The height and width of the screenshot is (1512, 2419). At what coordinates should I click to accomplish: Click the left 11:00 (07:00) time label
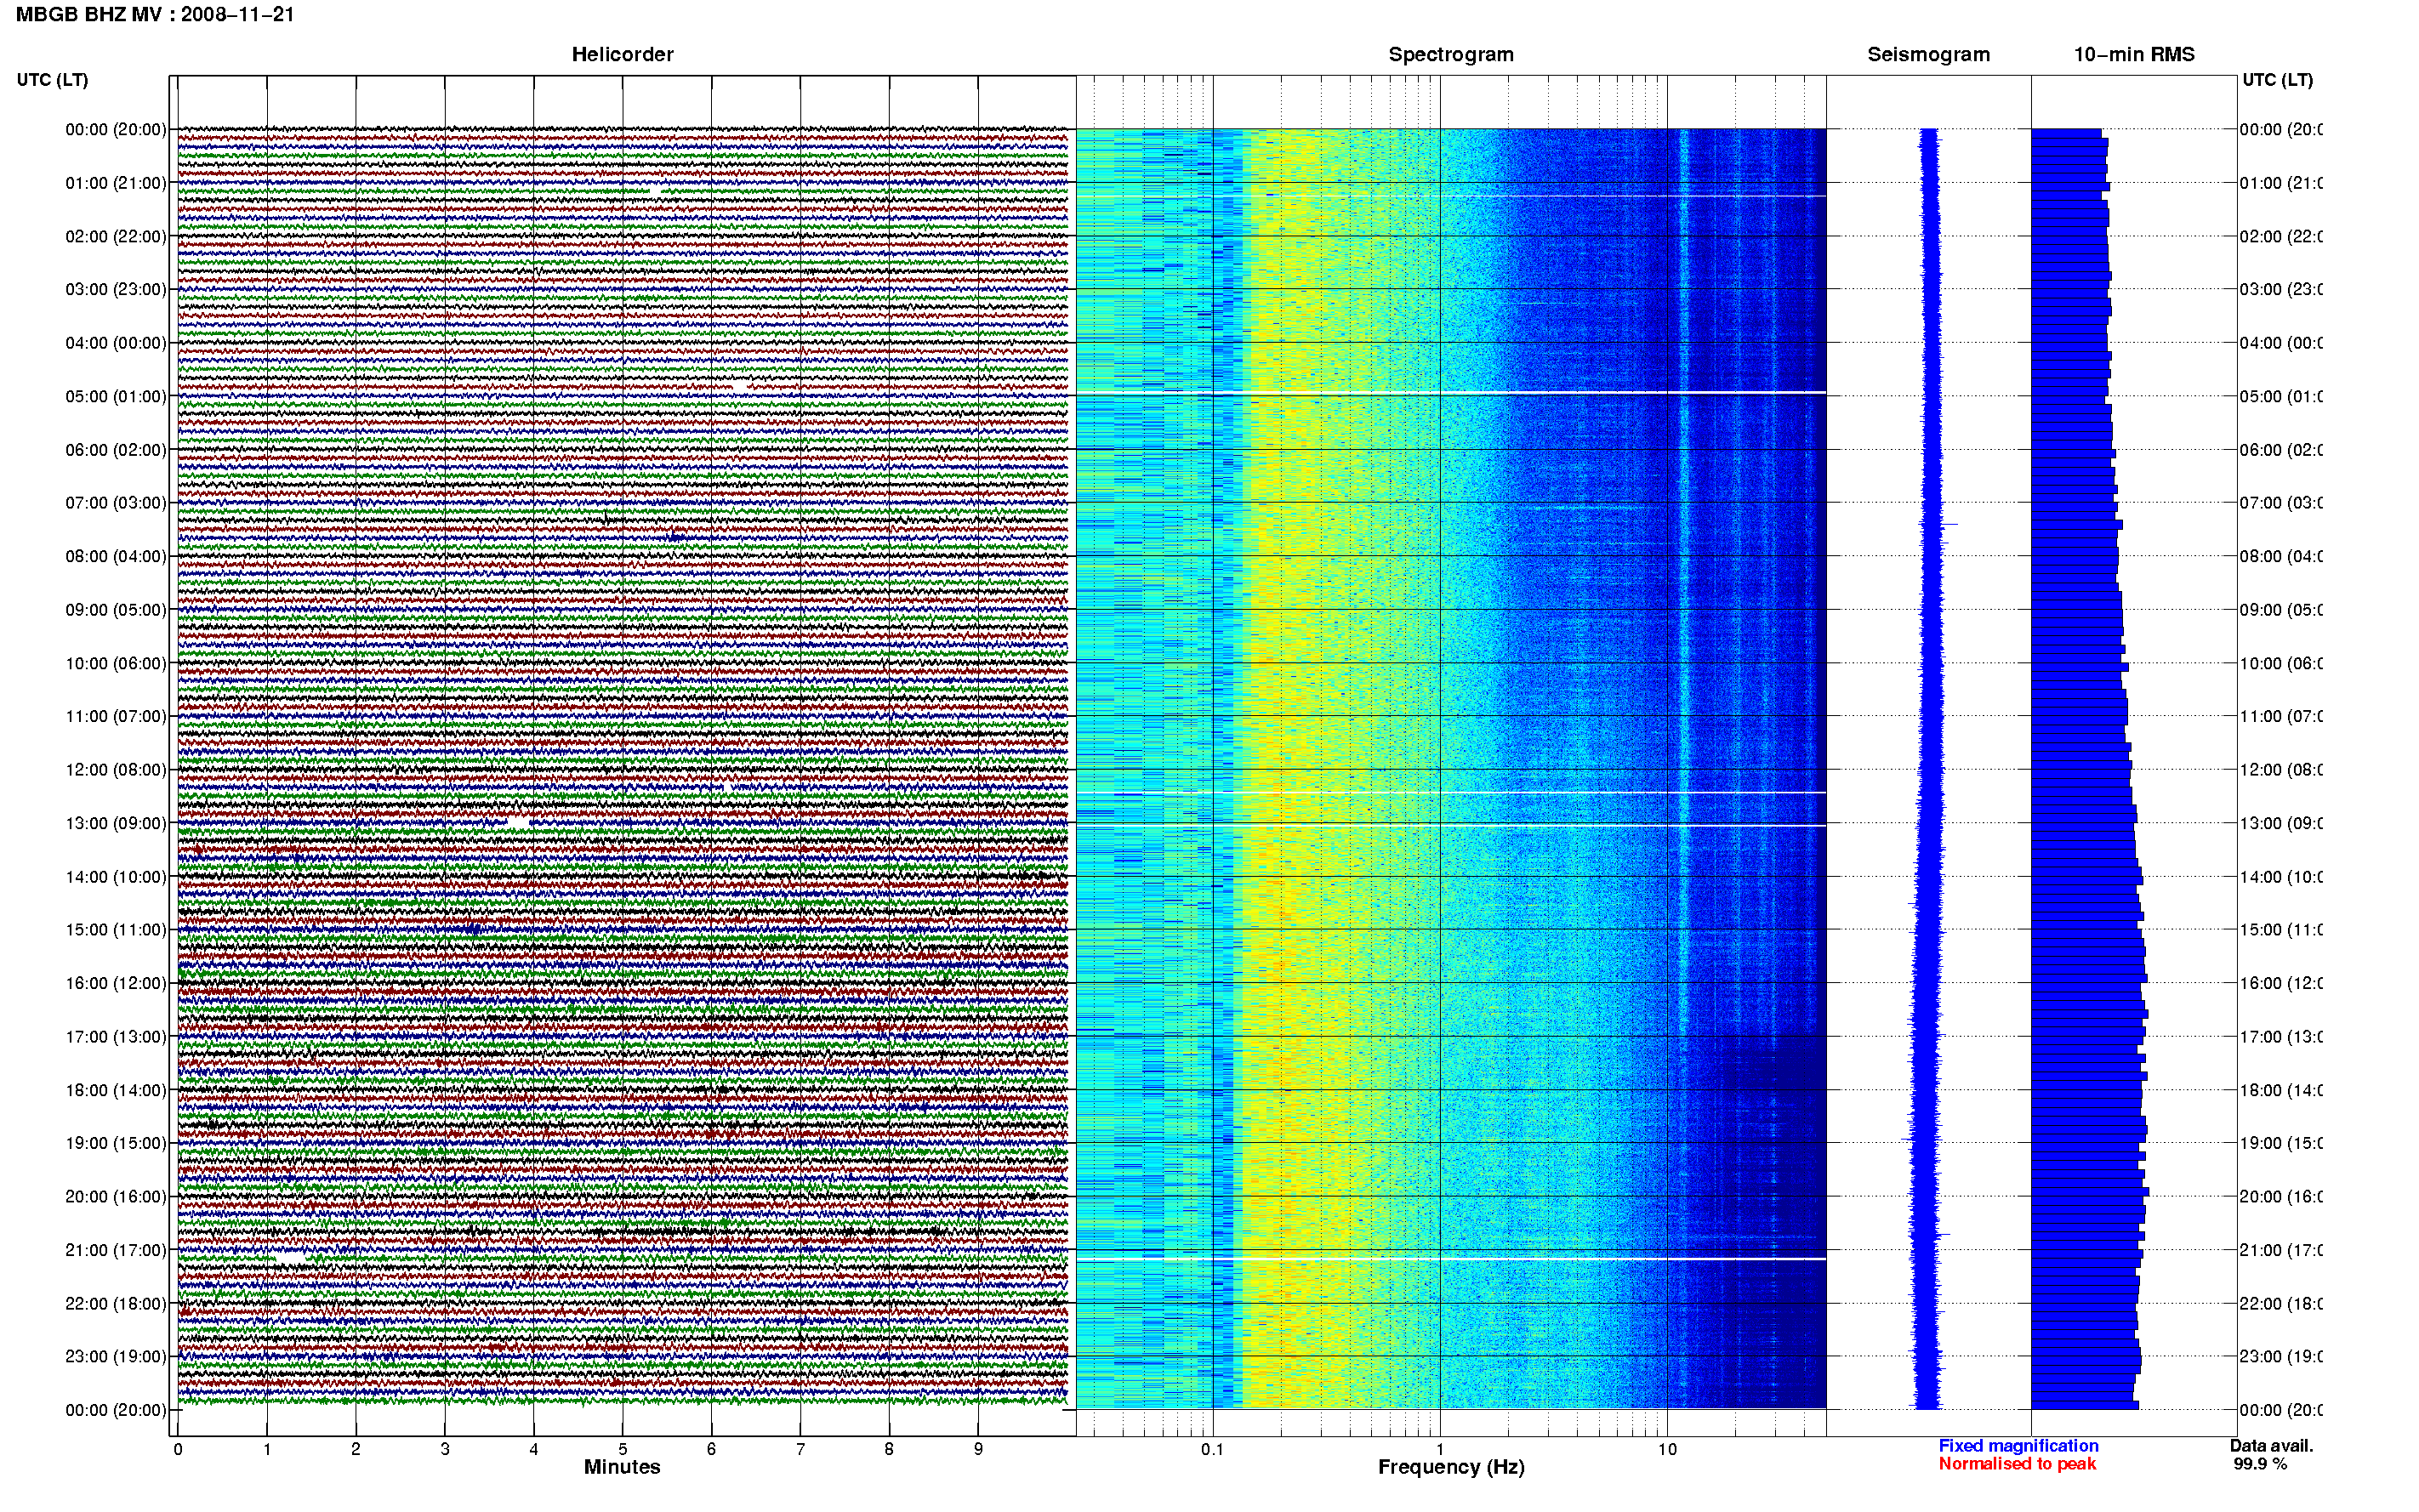point(116,716)
